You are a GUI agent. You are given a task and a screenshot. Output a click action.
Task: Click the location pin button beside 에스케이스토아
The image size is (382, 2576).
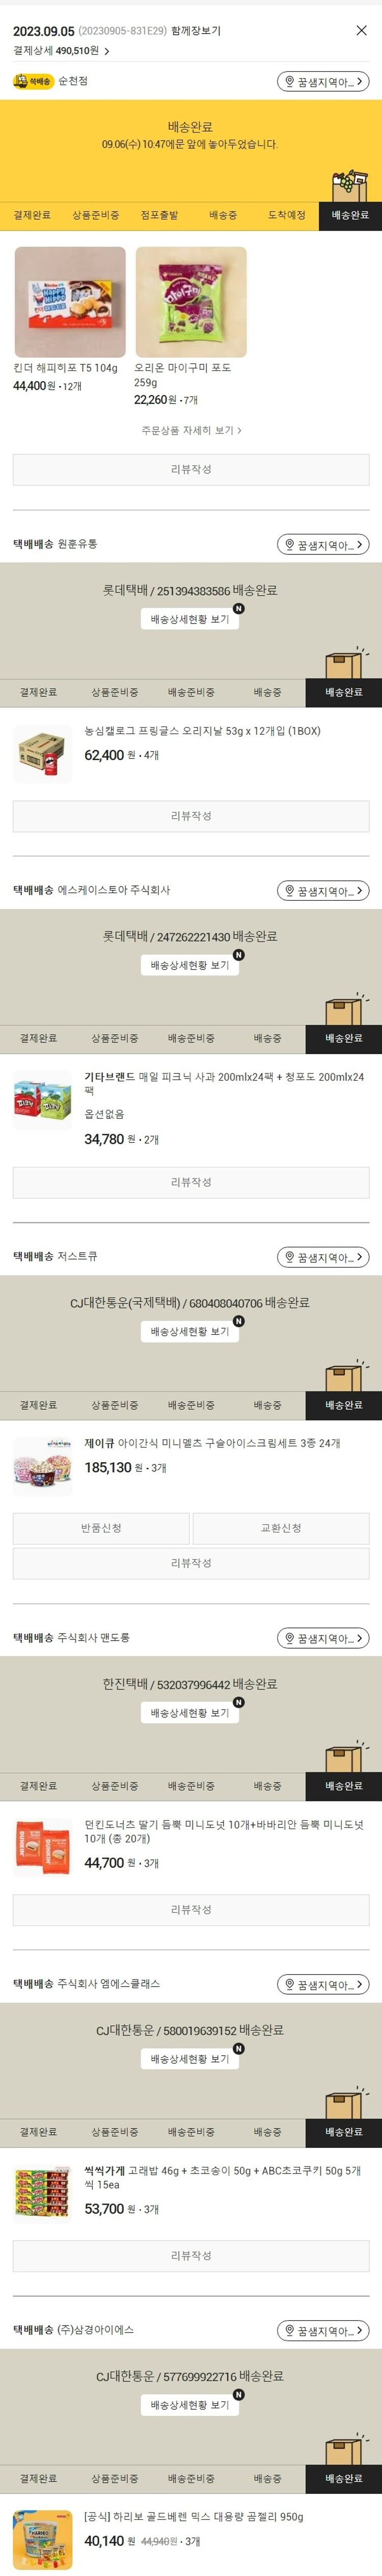[323, 890]
